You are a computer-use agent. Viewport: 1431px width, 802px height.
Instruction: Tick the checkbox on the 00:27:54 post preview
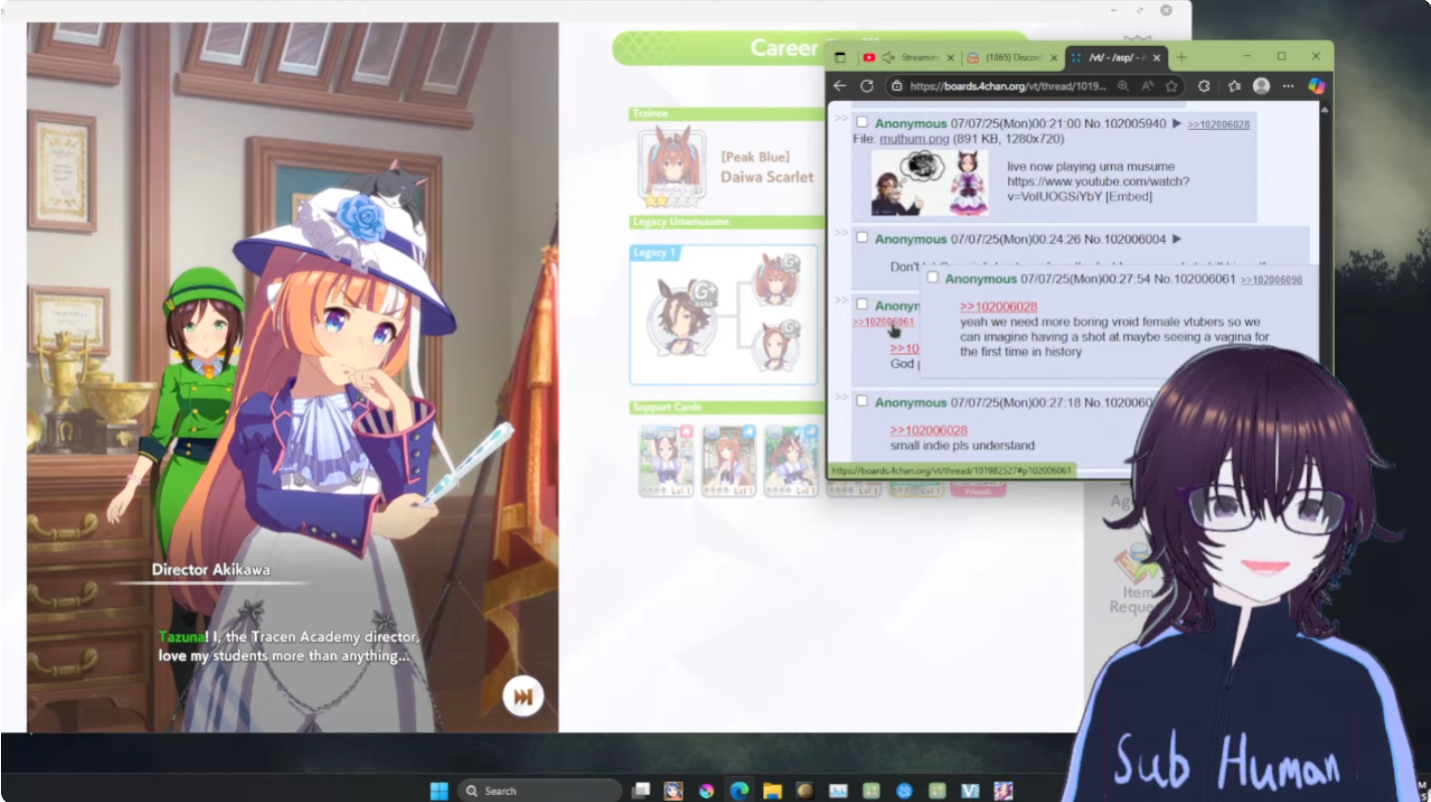click(932, 278)
